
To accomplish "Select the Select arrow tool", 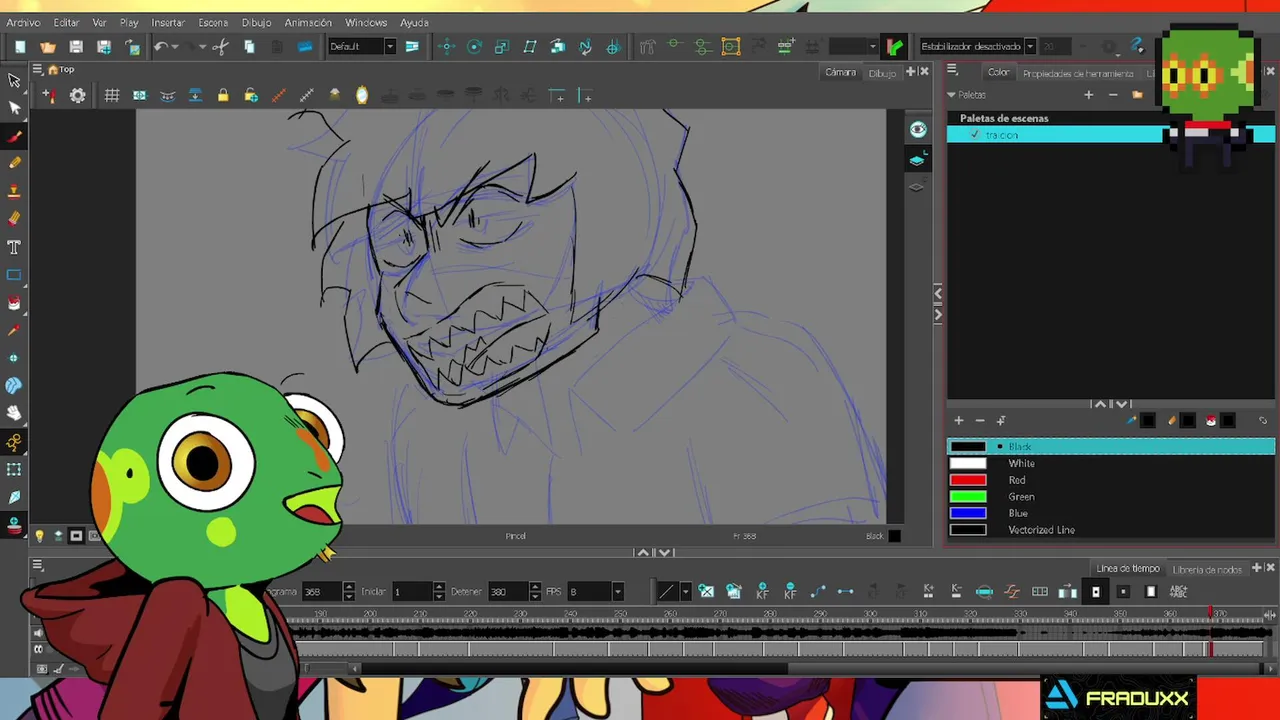I will point(14,80).
